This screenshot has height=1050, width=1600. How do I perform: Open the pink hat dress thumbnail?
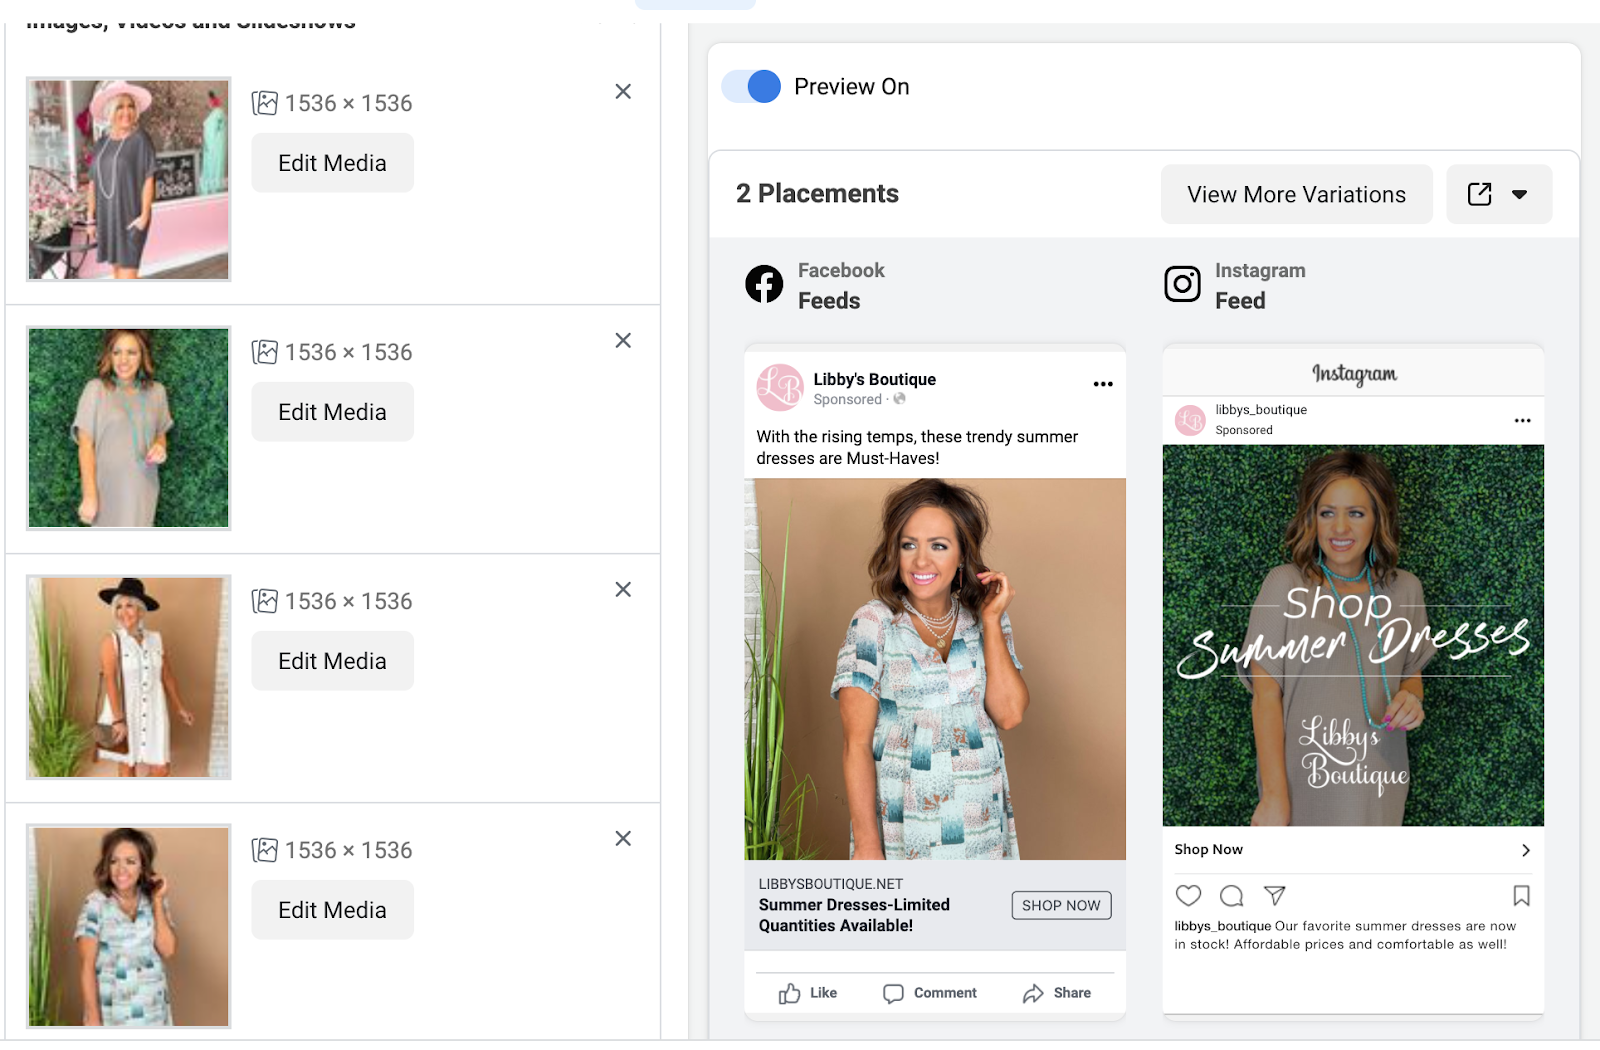point(129,179)
